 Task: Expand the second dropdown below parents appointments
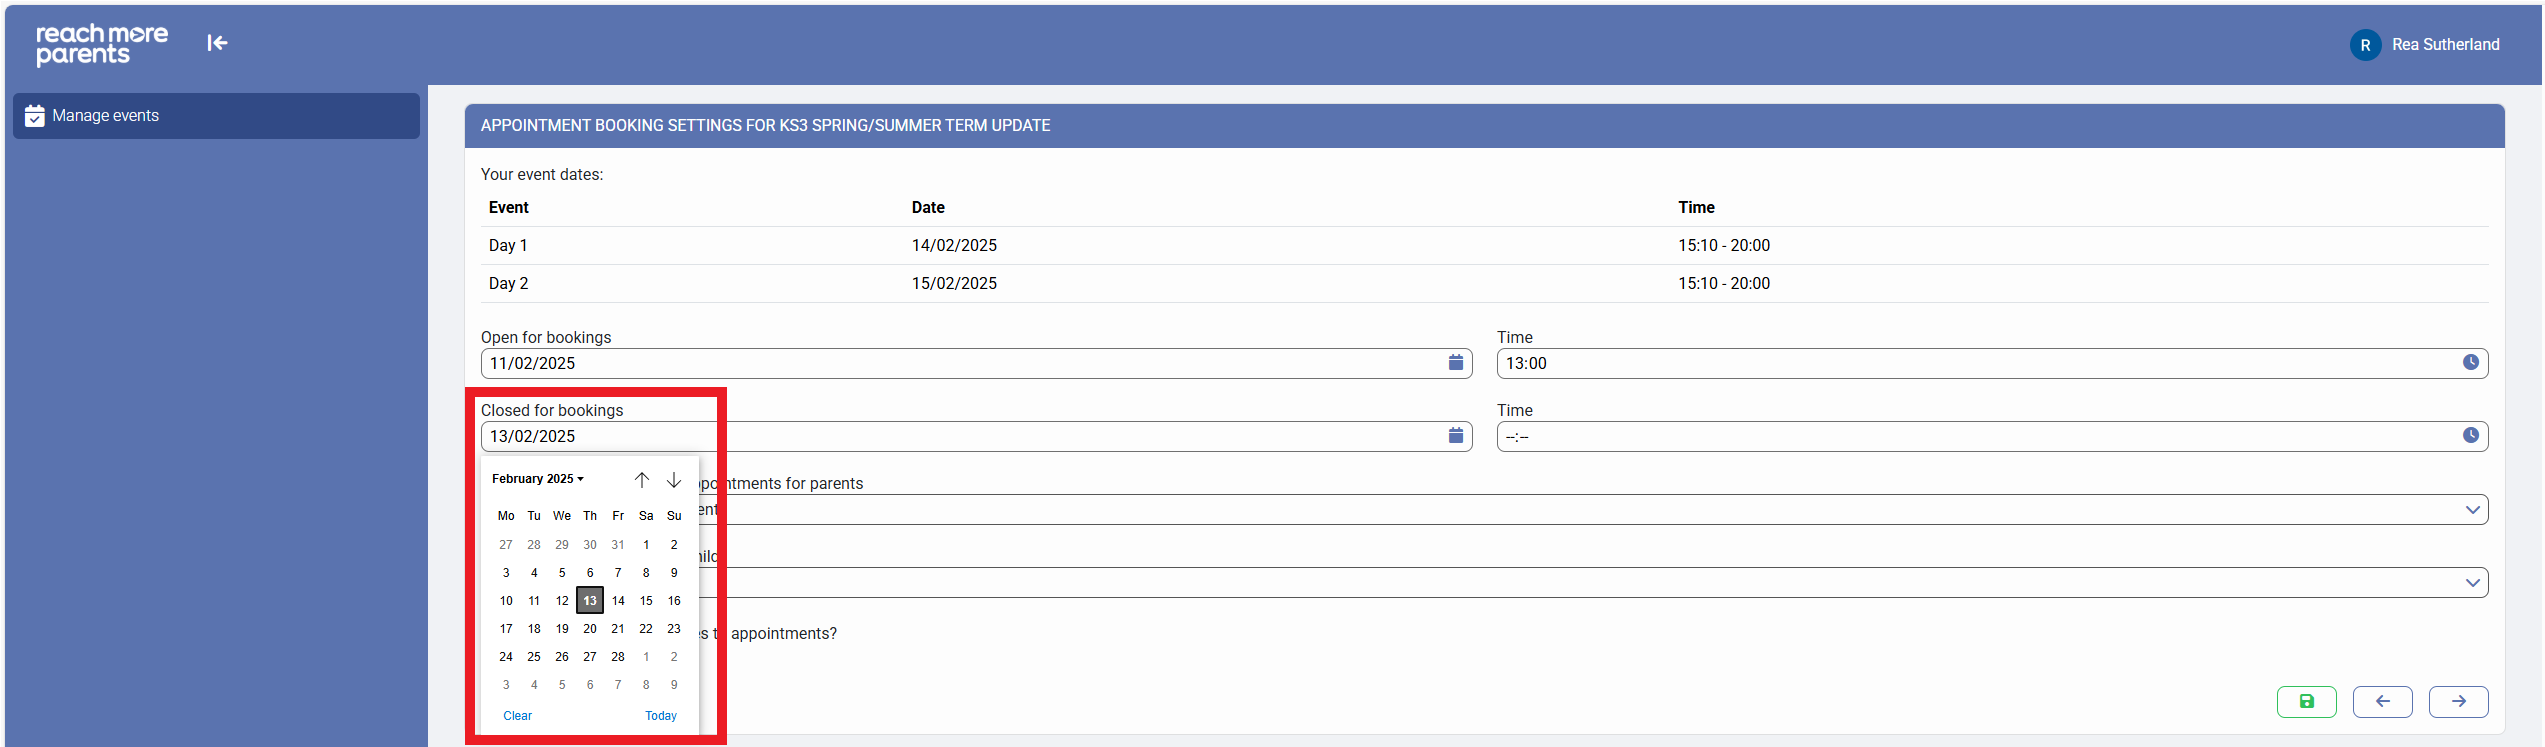(x=2472, y=583)
